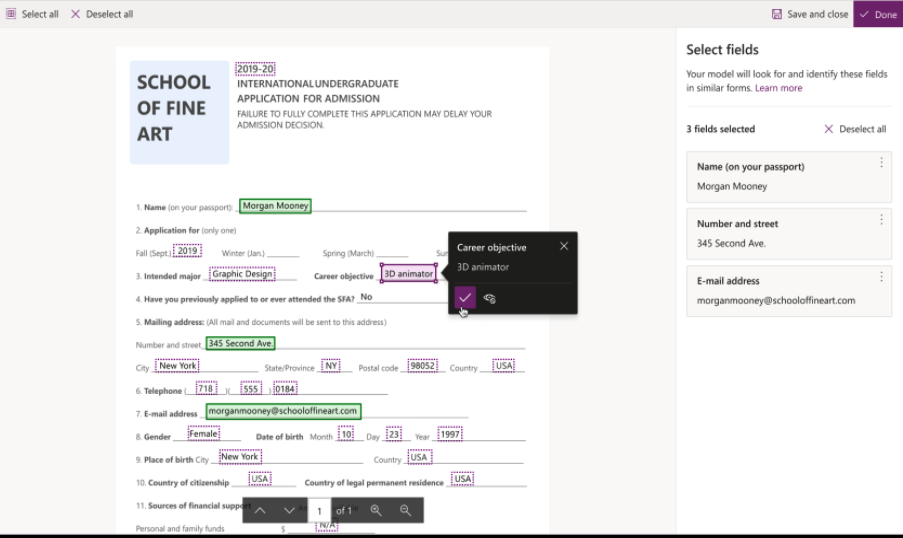Toggle the Morgan Mooney name field selection
This screenshot has width=903, height=538.
275,206
